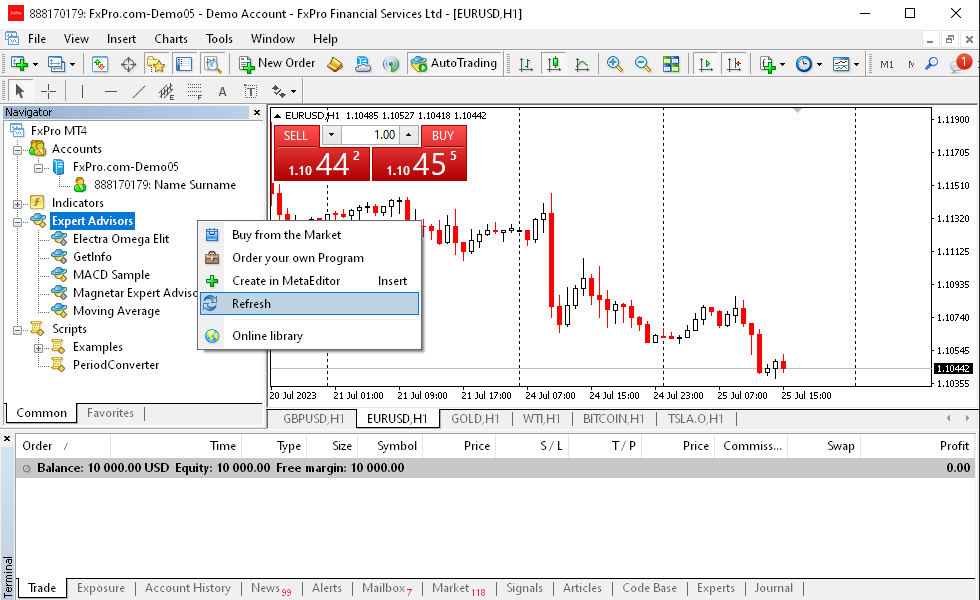Zoom out on the chart

[x=642, y=64]
